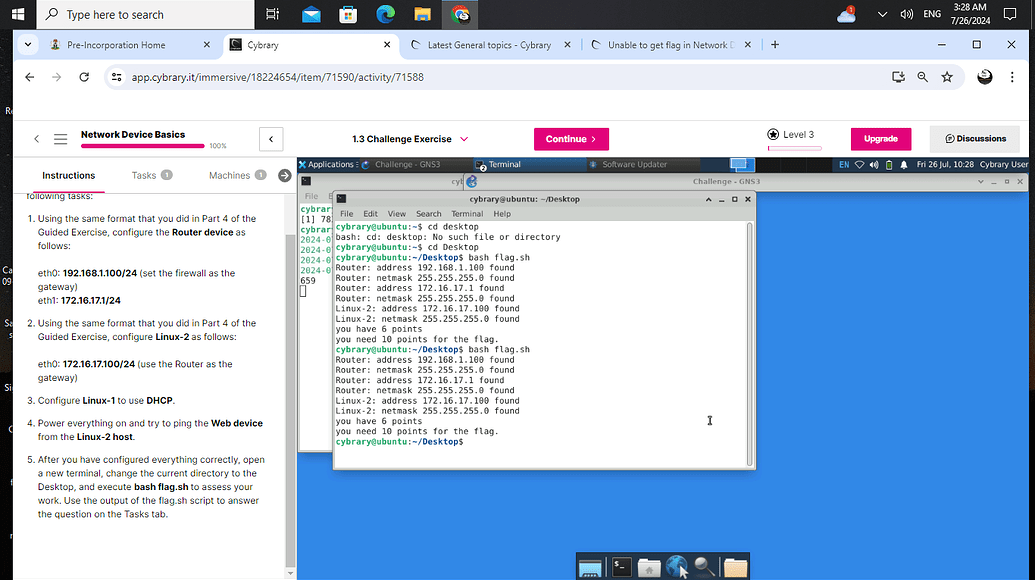Viewport: 1035px width, 580px height.
Task: Open the Terminal menu in terminal window
Action: coord(466,213)
